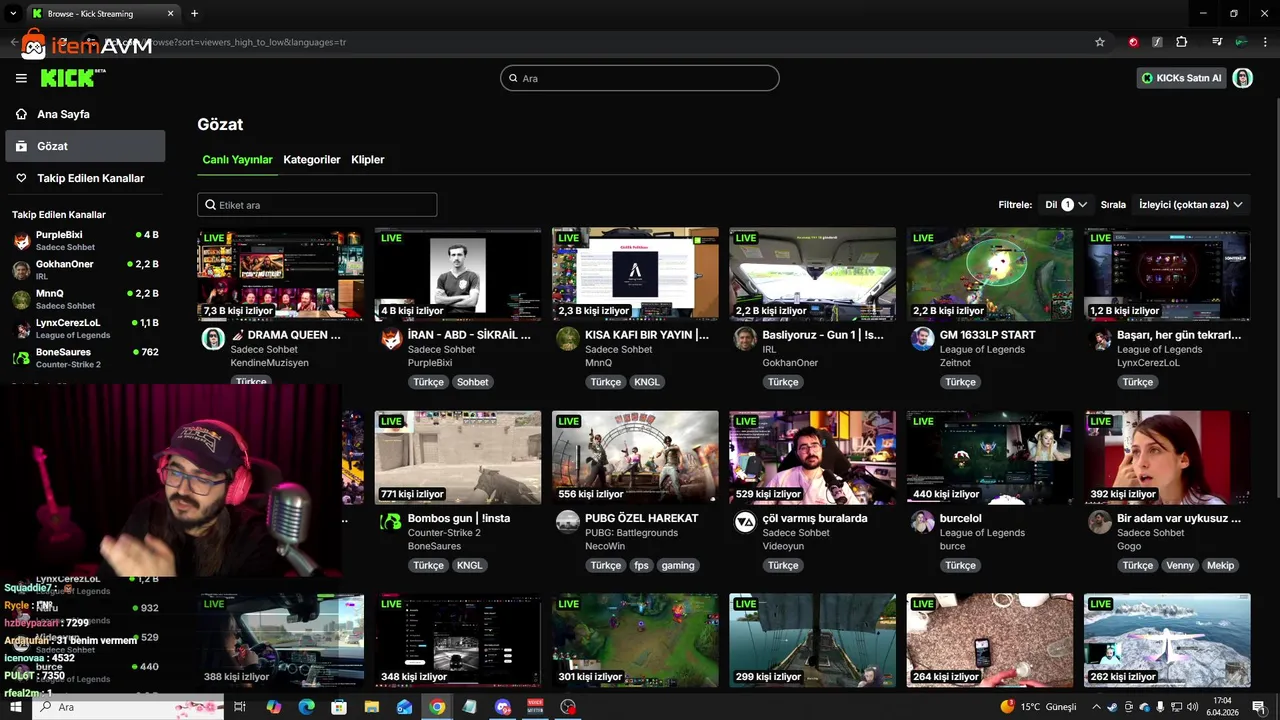Viewport: 1280px width, 720px height.
Task: Open Gogo channel avatar
Action: [1100, 522]
